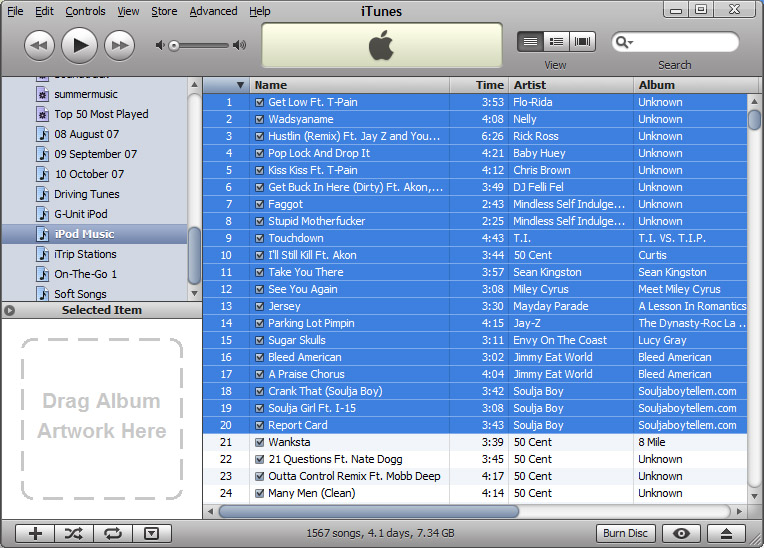Click song list scroll-down arrow
The image size is (764, 548).
[x=754, y=496]
